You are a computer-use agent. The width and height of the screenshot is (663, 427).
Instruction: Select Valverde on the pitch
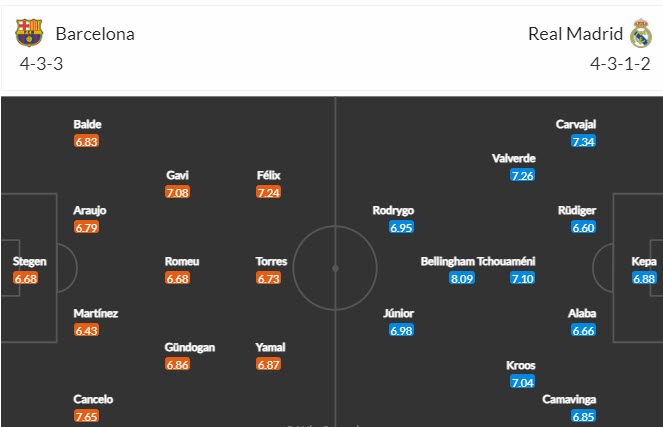pyautogui.click(x=514, y=158)
